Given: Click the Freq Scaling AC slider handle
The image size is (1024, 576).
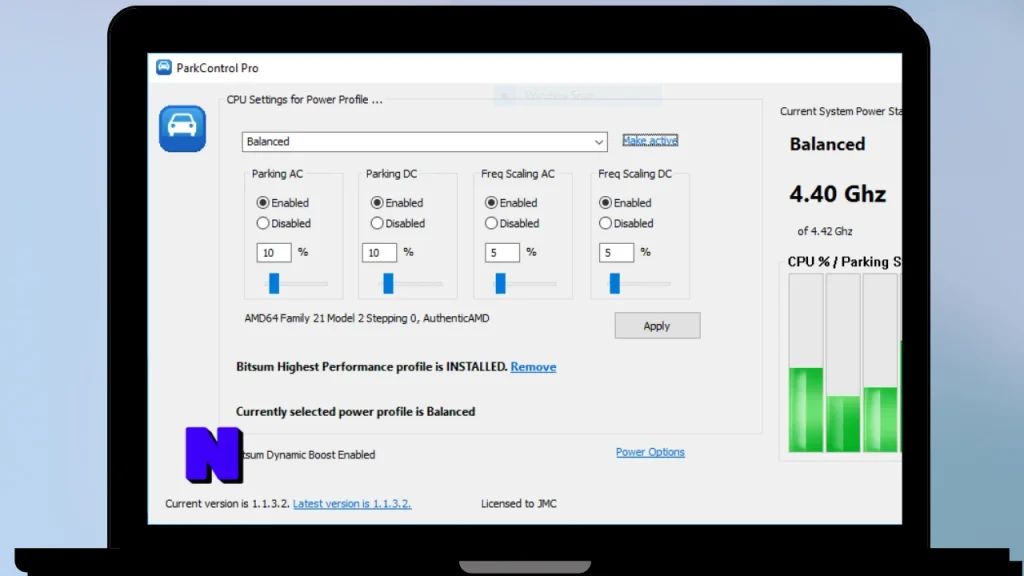Looking at the screenshot, I should pyautogui.click(x=501, y=283).
